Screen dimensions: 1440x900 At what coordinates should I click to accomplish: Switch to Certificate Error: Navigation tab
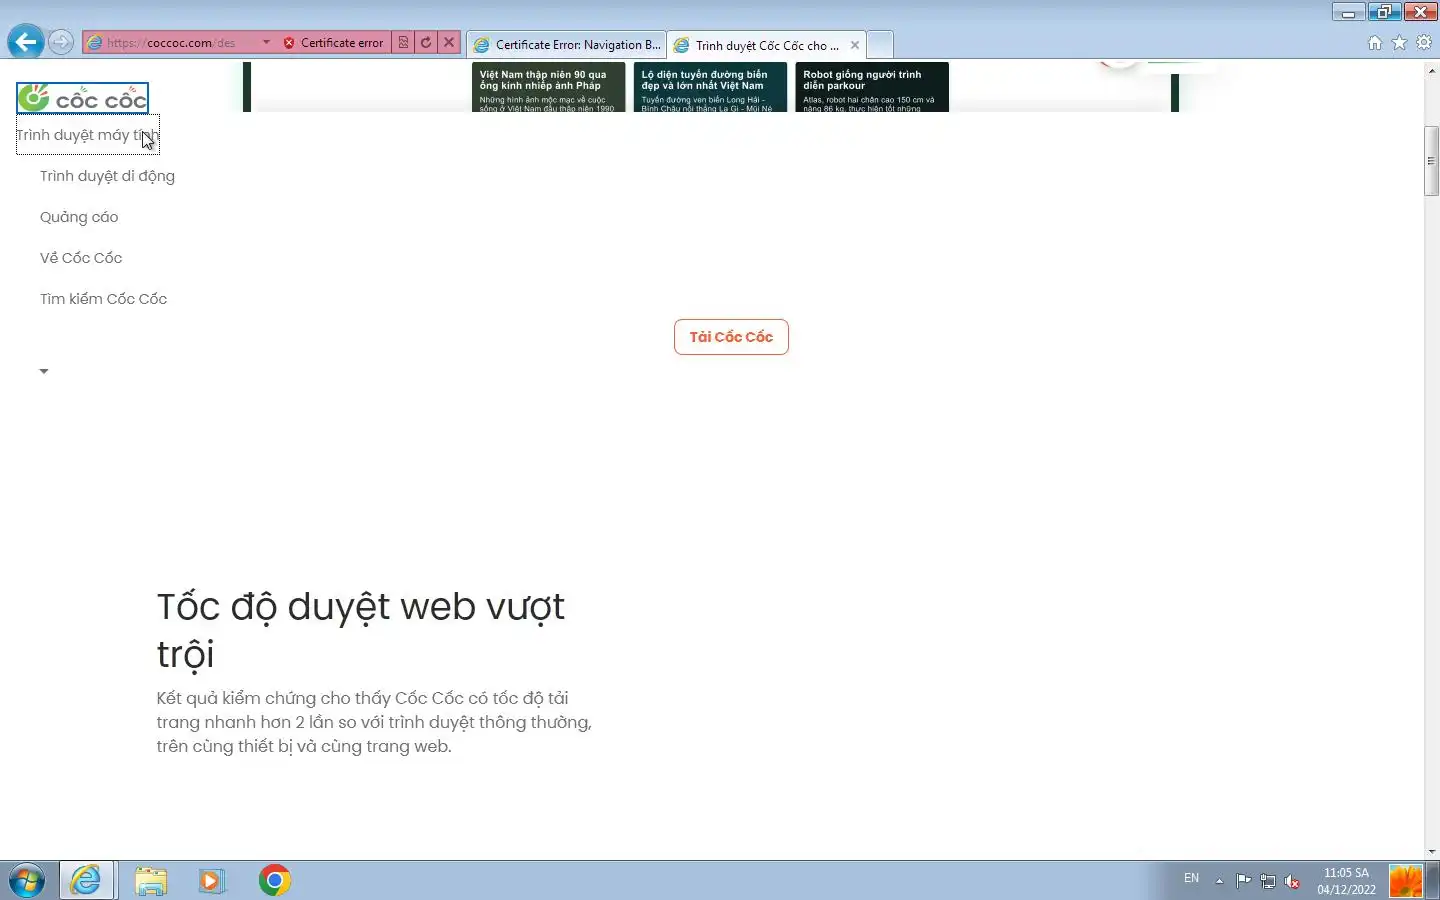tap(567, 45)
